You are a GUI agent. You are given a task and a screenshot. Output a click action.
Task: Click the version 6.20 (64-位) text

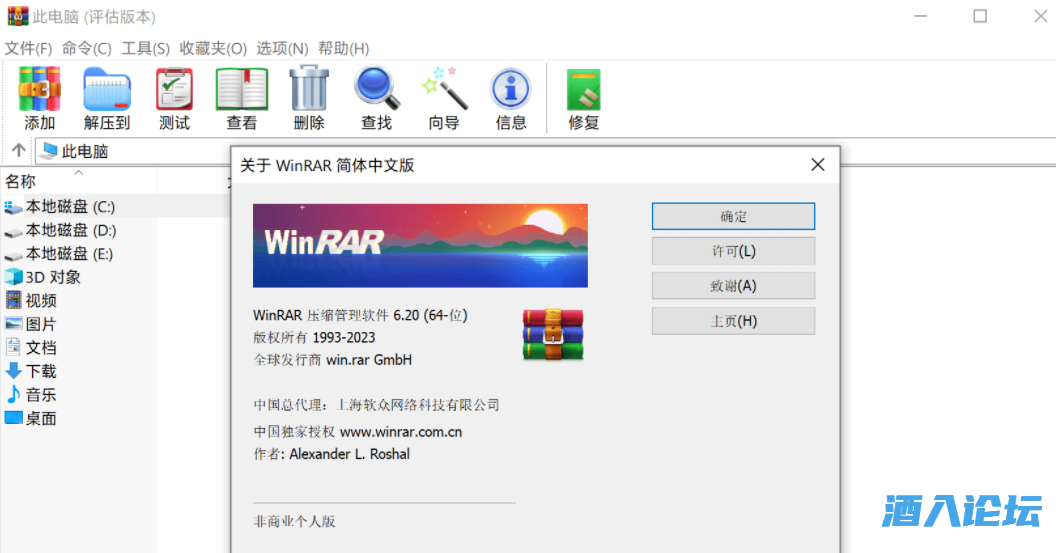pos(430,315)
